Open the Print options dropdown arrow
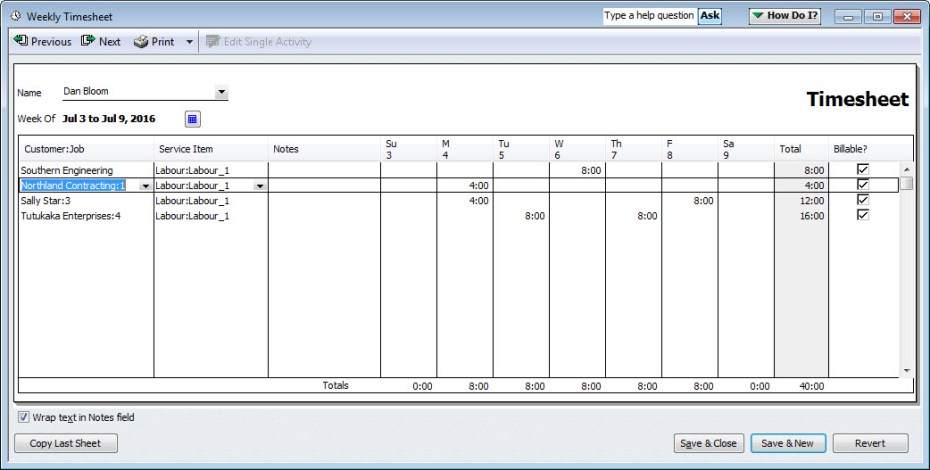Viewport: 930px width, 470px height. [190, 42]
